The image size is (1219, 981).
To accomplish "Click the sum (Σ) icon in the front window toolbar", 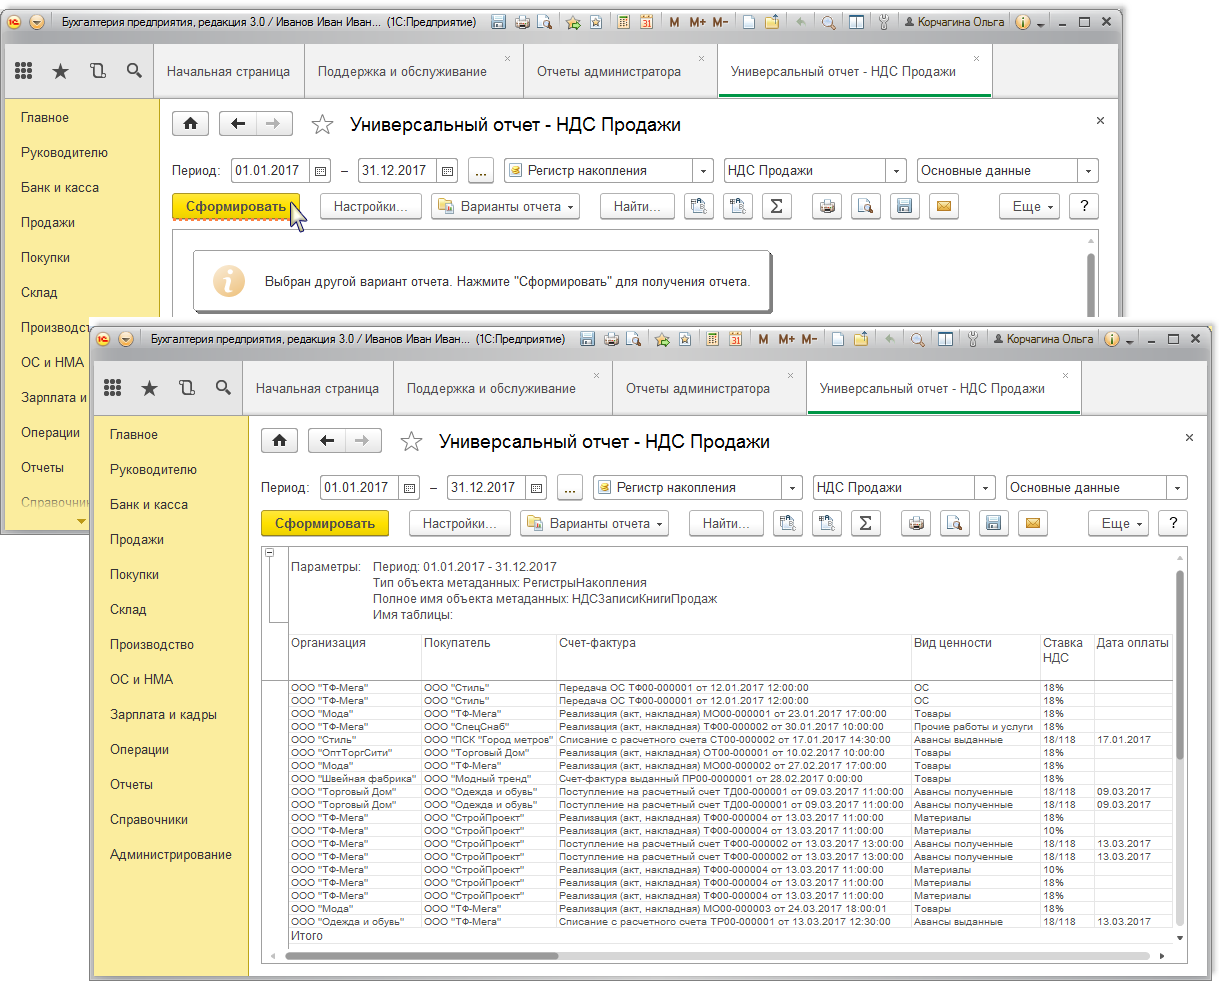I will click(x=865, y=523).
